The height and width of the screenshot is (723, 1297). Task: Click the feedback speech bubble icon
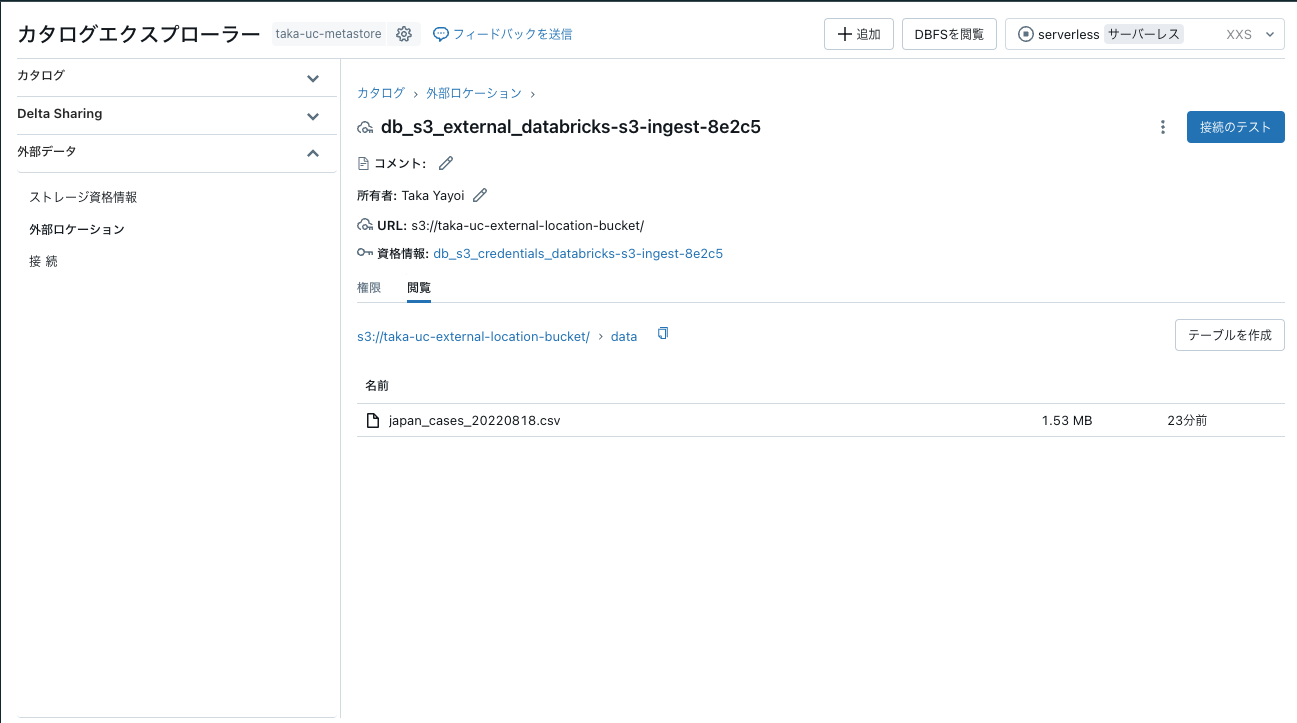coord(440,33)
